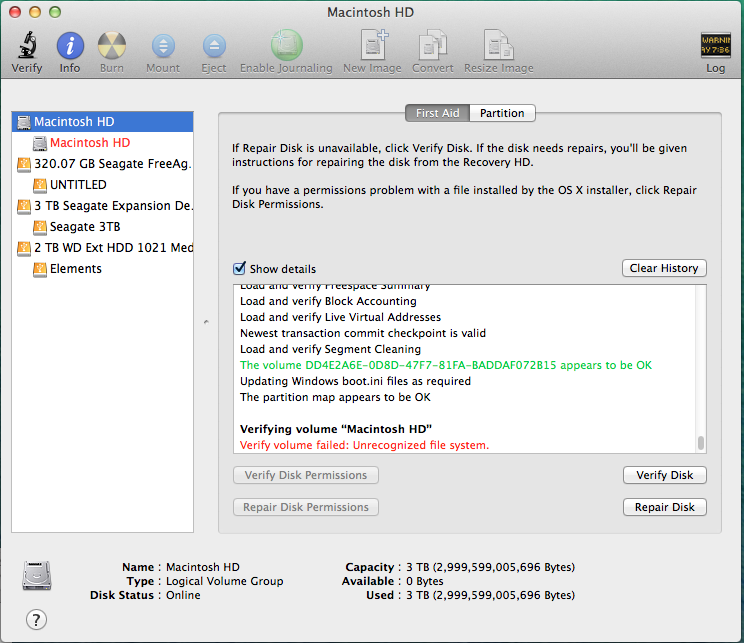The image size is (744, 643).
Task: Click 'Load and verify Live Virtual Addresses' line
Action: (x=340, y=317)
